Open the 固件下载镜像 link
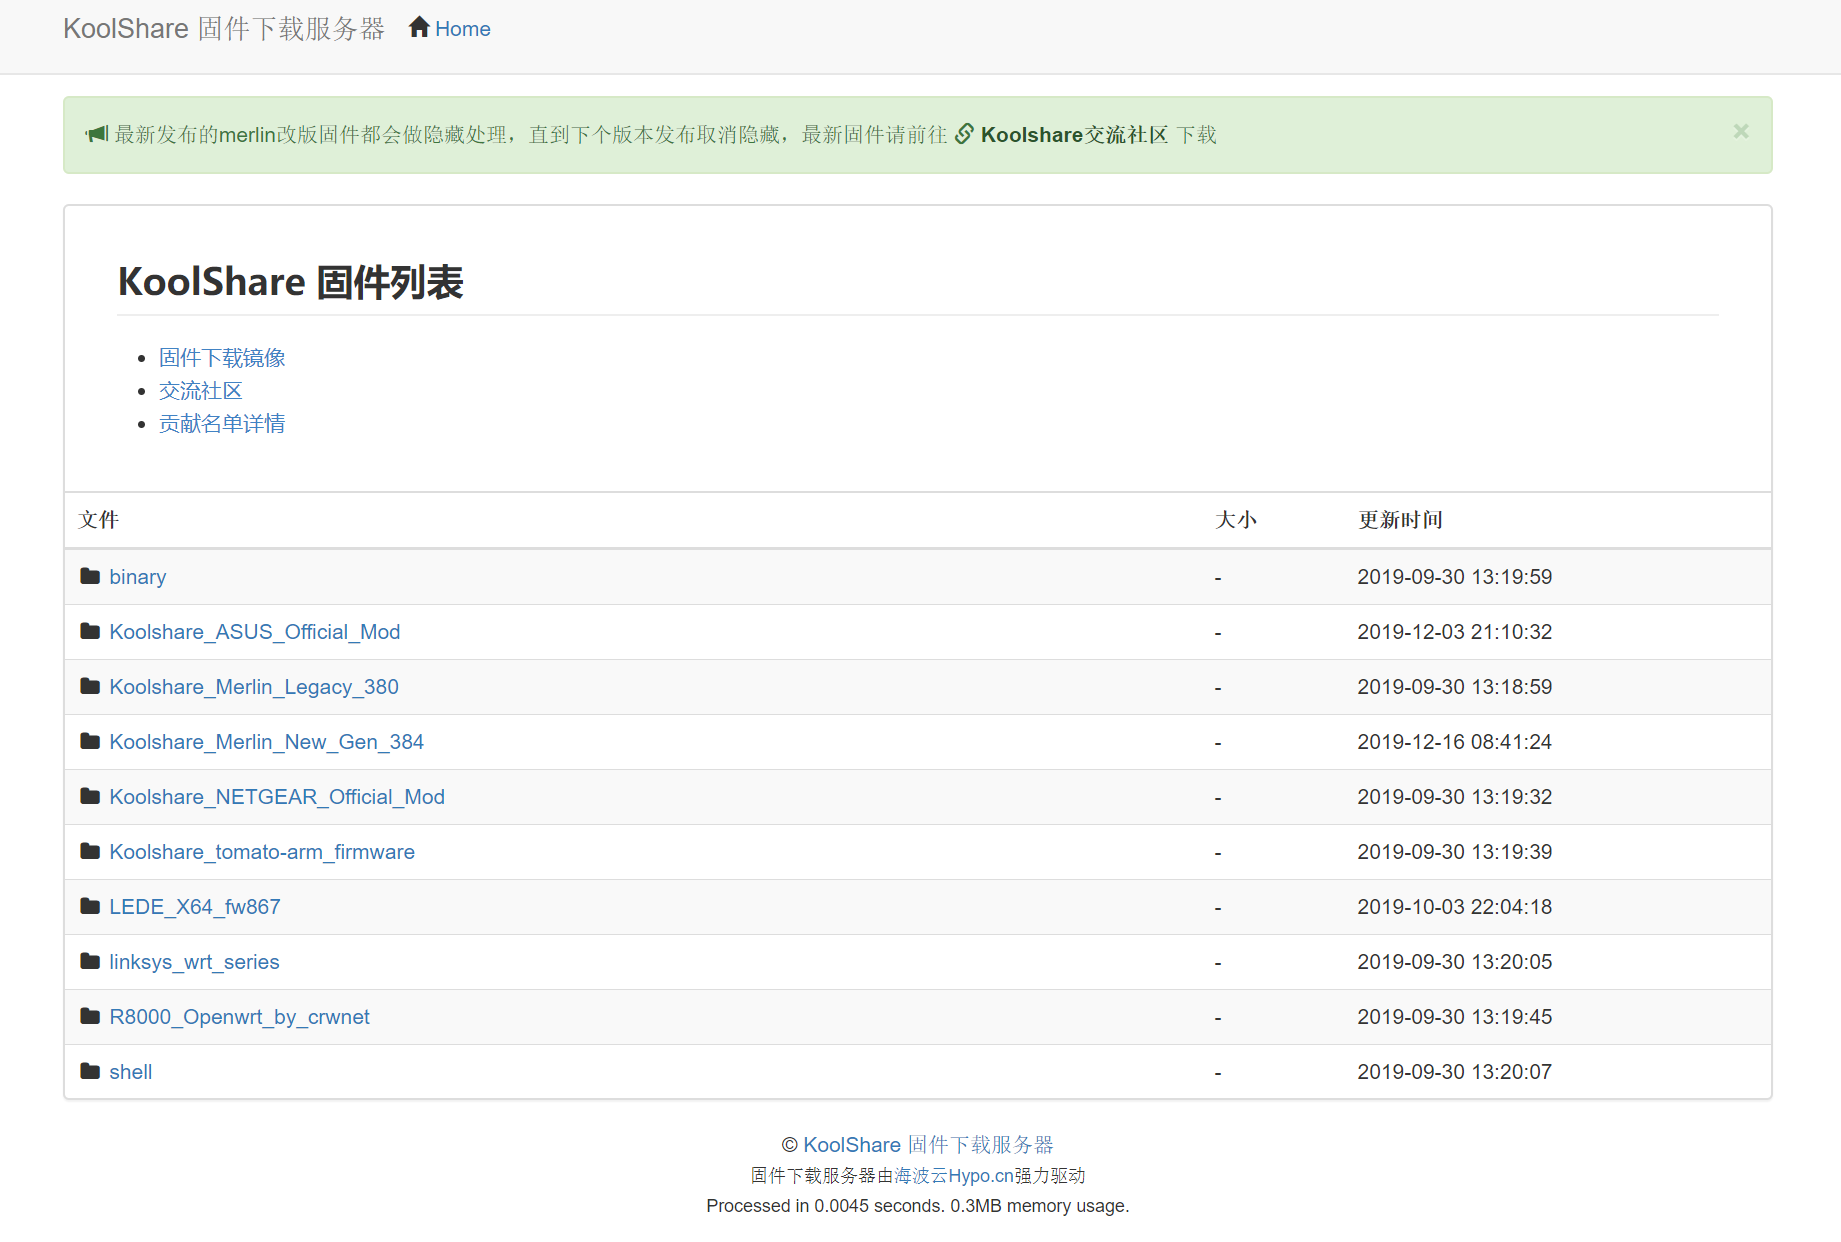This screenshot has height=1242, width=1841. click(222, 357)
